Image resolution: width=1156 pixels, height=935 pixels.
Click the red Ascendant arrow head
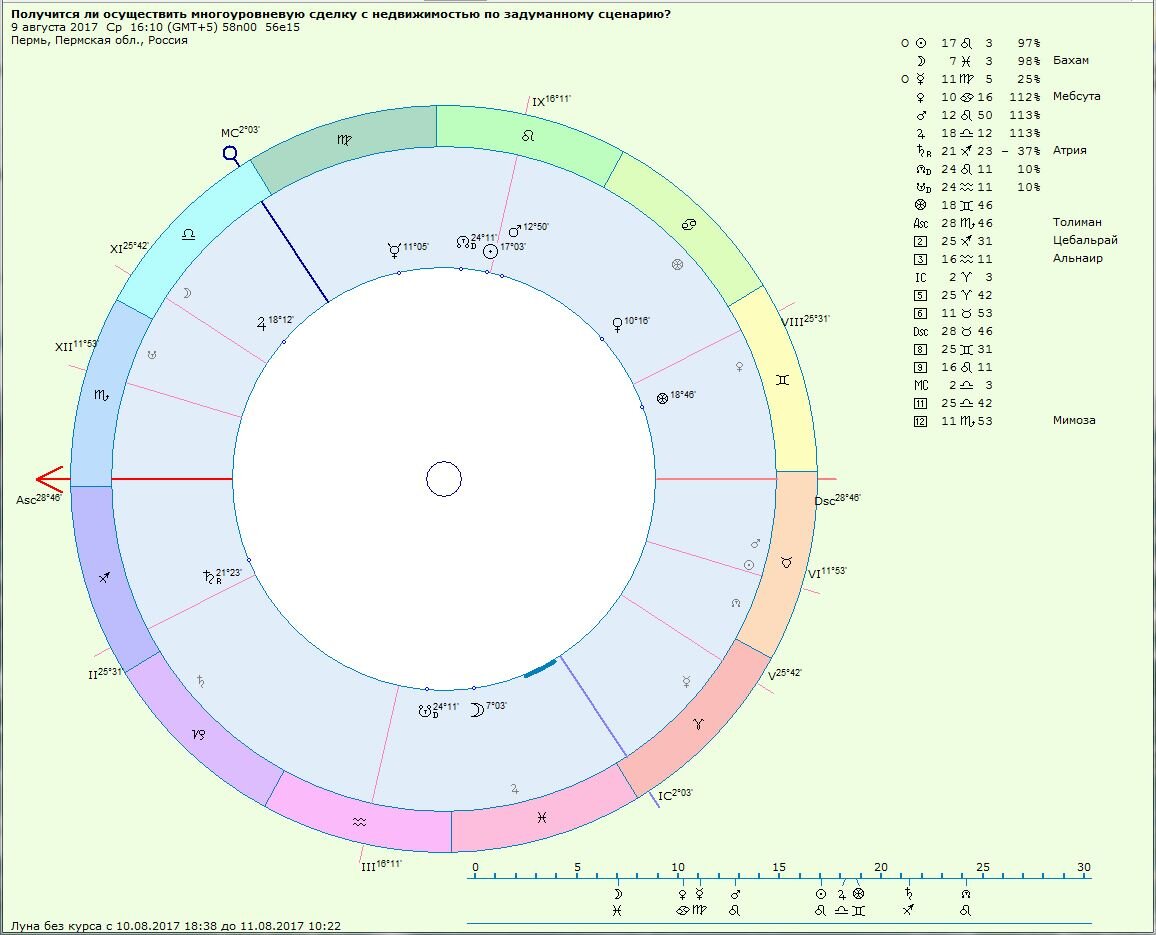(50, 479)
